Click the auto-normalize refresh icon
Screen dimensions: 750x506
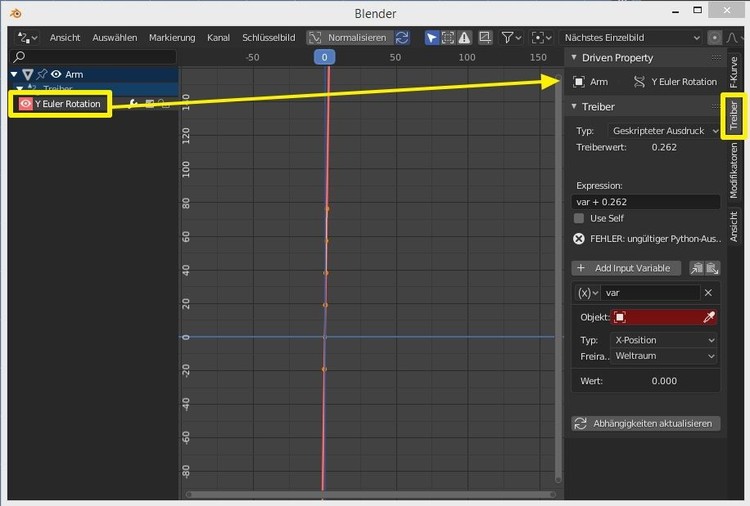402,37
